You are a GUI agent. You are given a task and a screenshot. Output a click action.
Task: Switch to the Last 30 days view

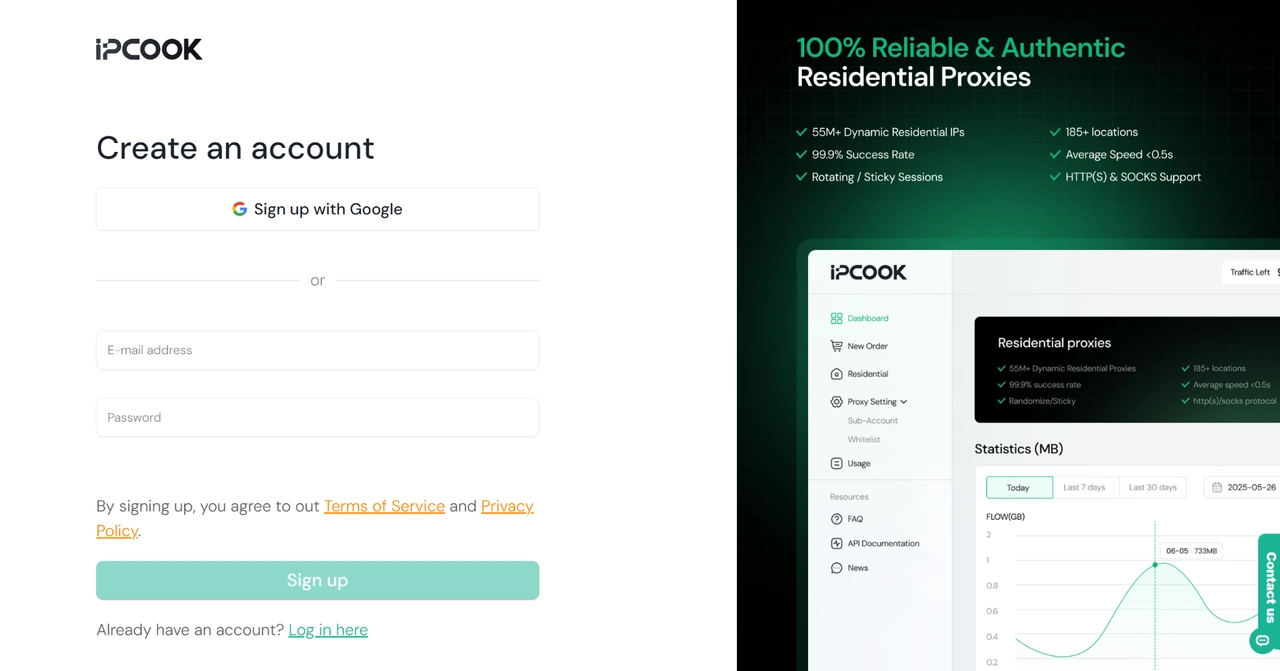click(x=1152, y=487)
